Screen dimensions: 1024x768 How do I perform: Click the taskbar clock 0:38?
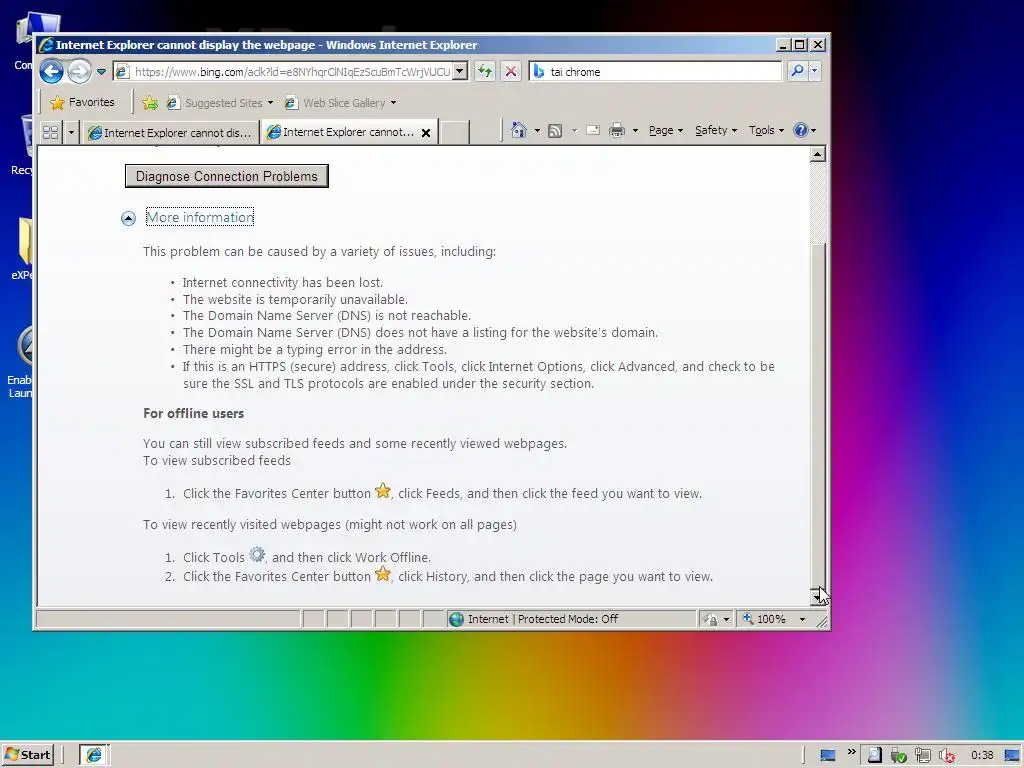[982, 755]
